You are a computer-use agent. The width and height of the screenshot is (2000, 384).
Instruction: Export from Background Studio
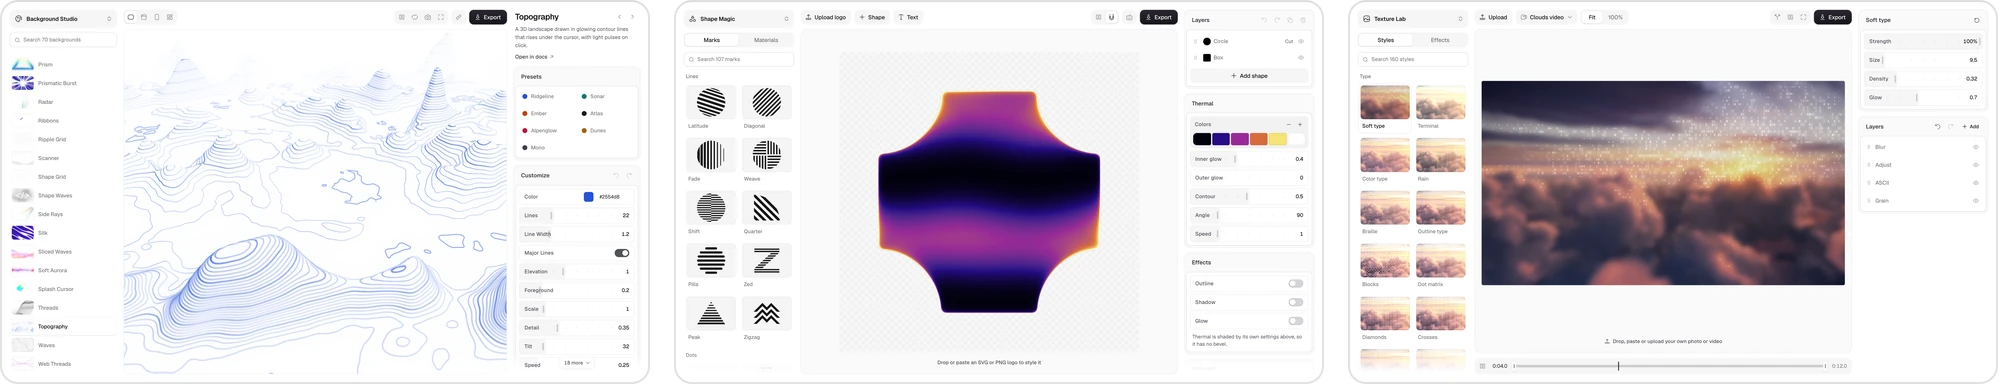488,17
